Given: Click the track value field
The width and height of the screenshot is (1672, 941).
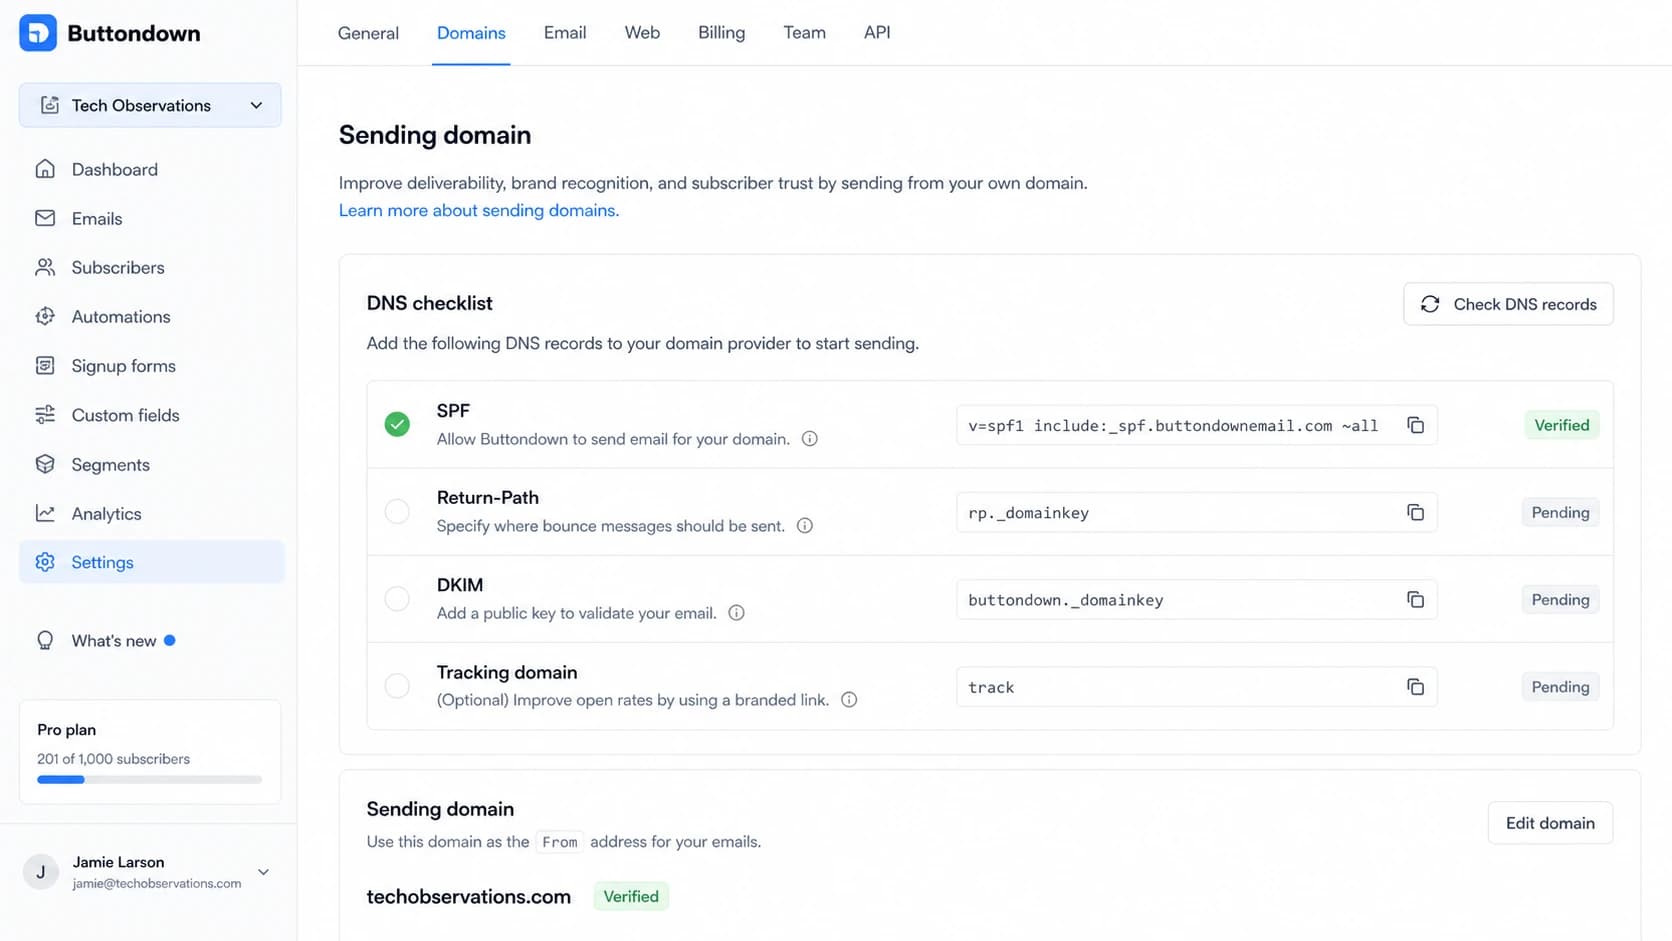Looking at the screenshot, I should pos(1196,687).
